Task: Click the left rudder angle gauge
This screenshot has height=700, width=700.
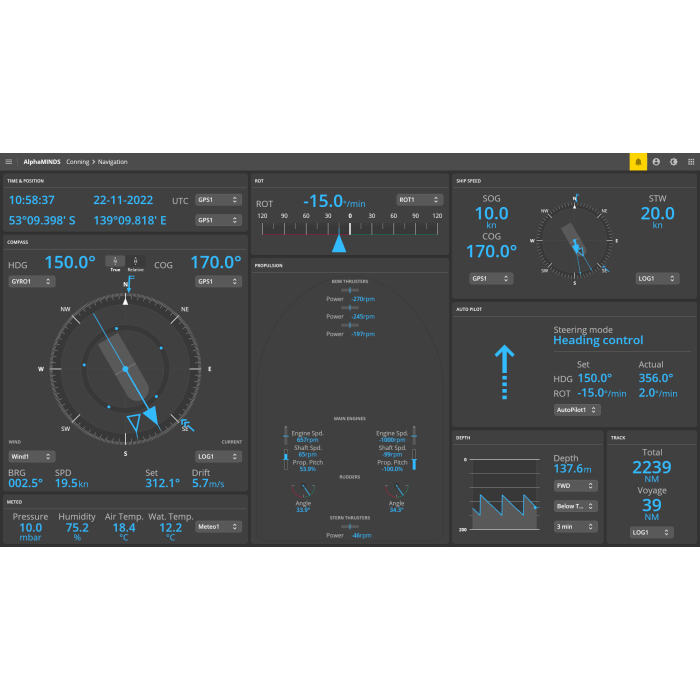Action: [302, 491]
